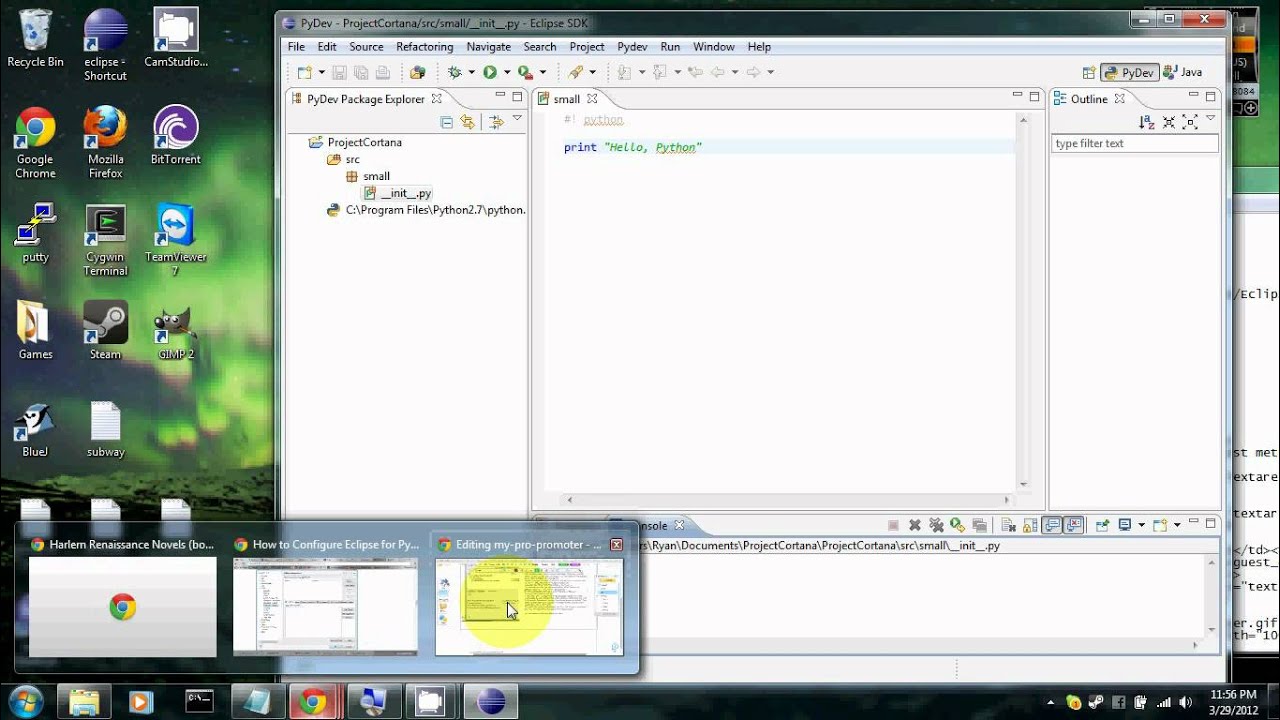Select the Python2.7 interpreter entry
Viewport: 1280px width, 720px height.
point(435,210)
